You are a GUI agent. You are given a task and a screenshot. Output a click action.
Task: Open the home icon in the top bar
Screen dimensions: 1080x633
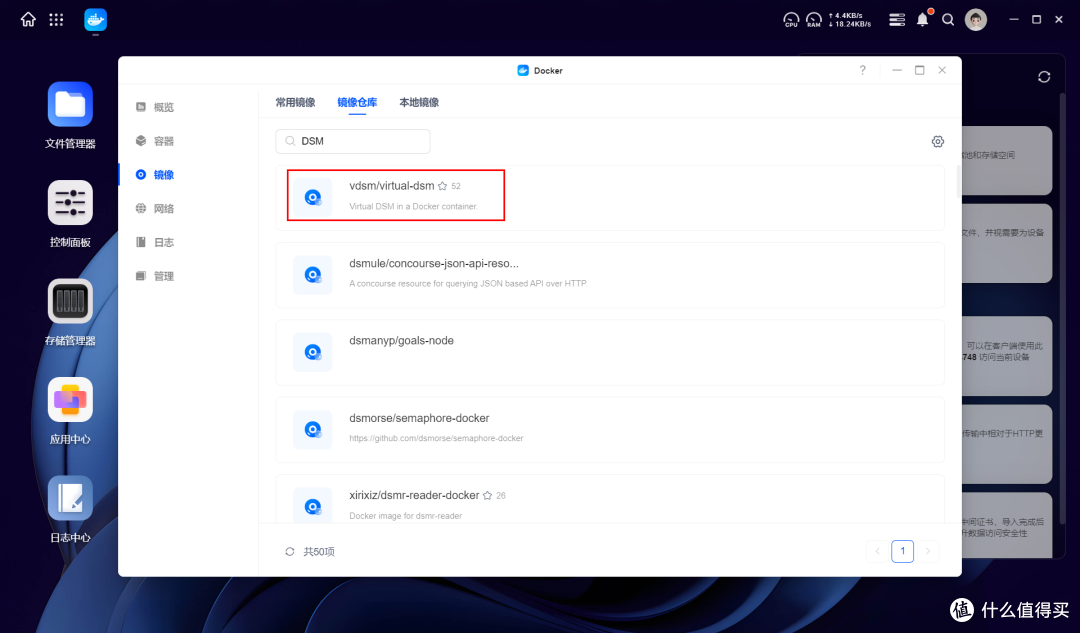point(28,20)
